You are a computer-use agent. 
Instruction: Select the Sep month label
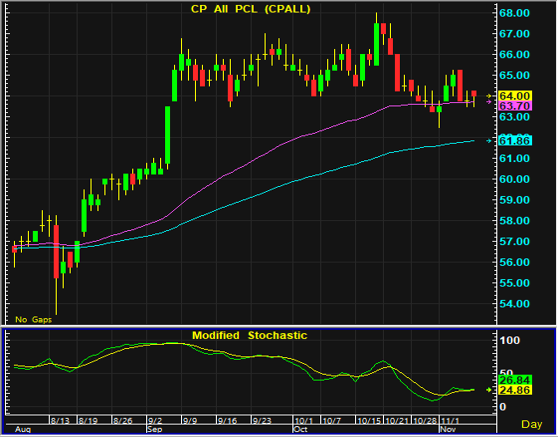tap(154, 429)
